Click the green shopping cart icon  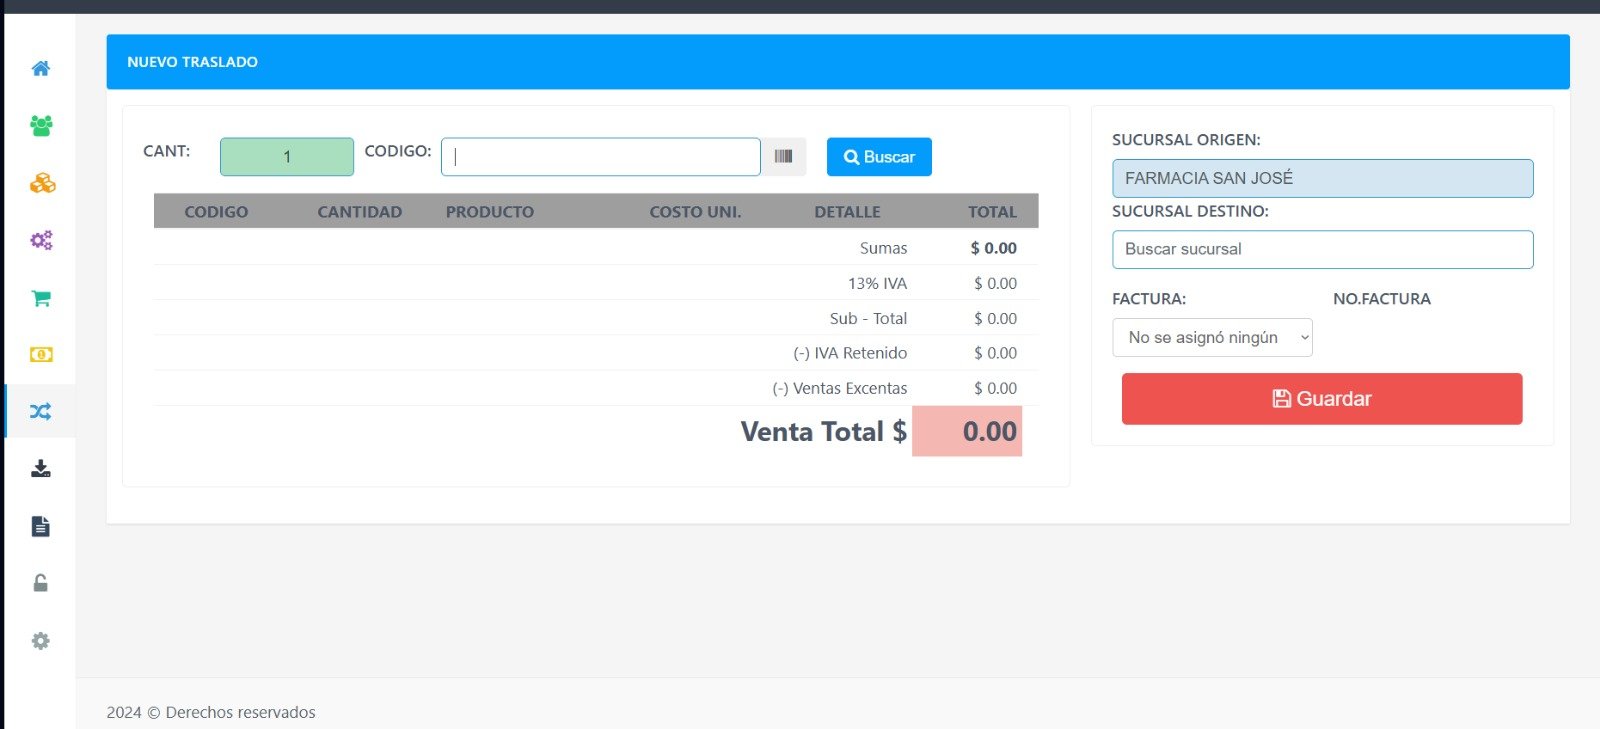pyautogui.click(x=41, y=298)
